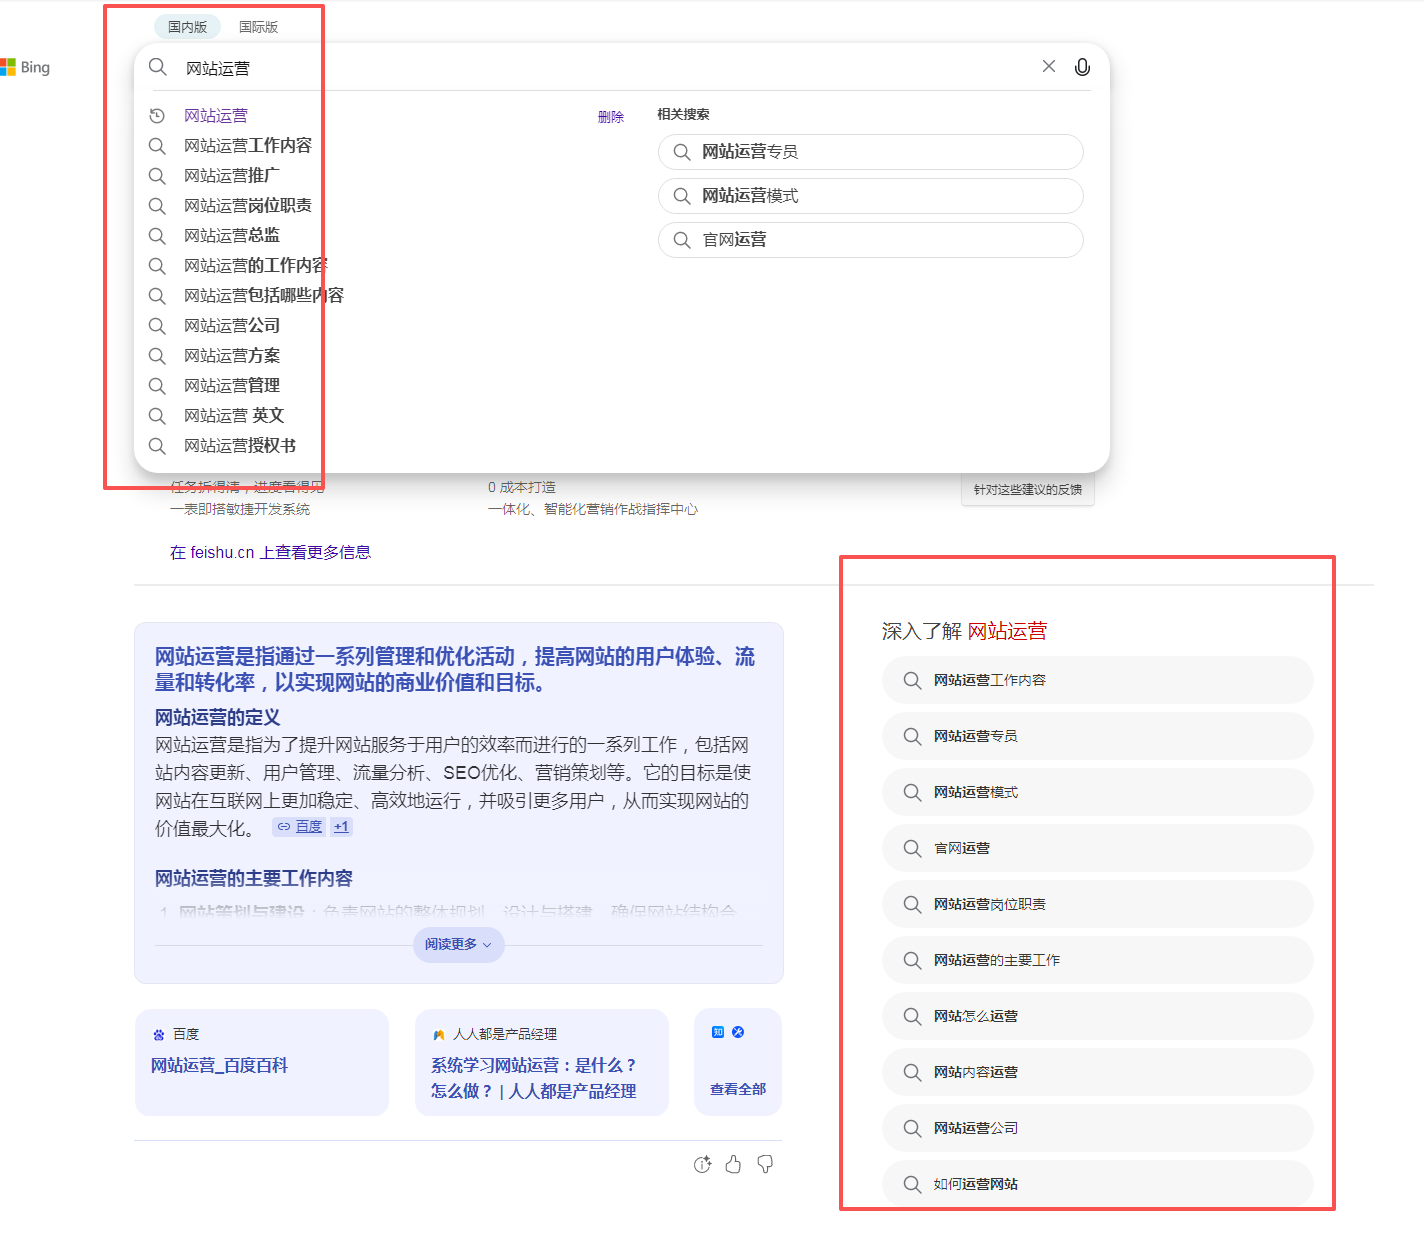Click the blue tools icon on the 查看全部 card

click(738, 1031)
